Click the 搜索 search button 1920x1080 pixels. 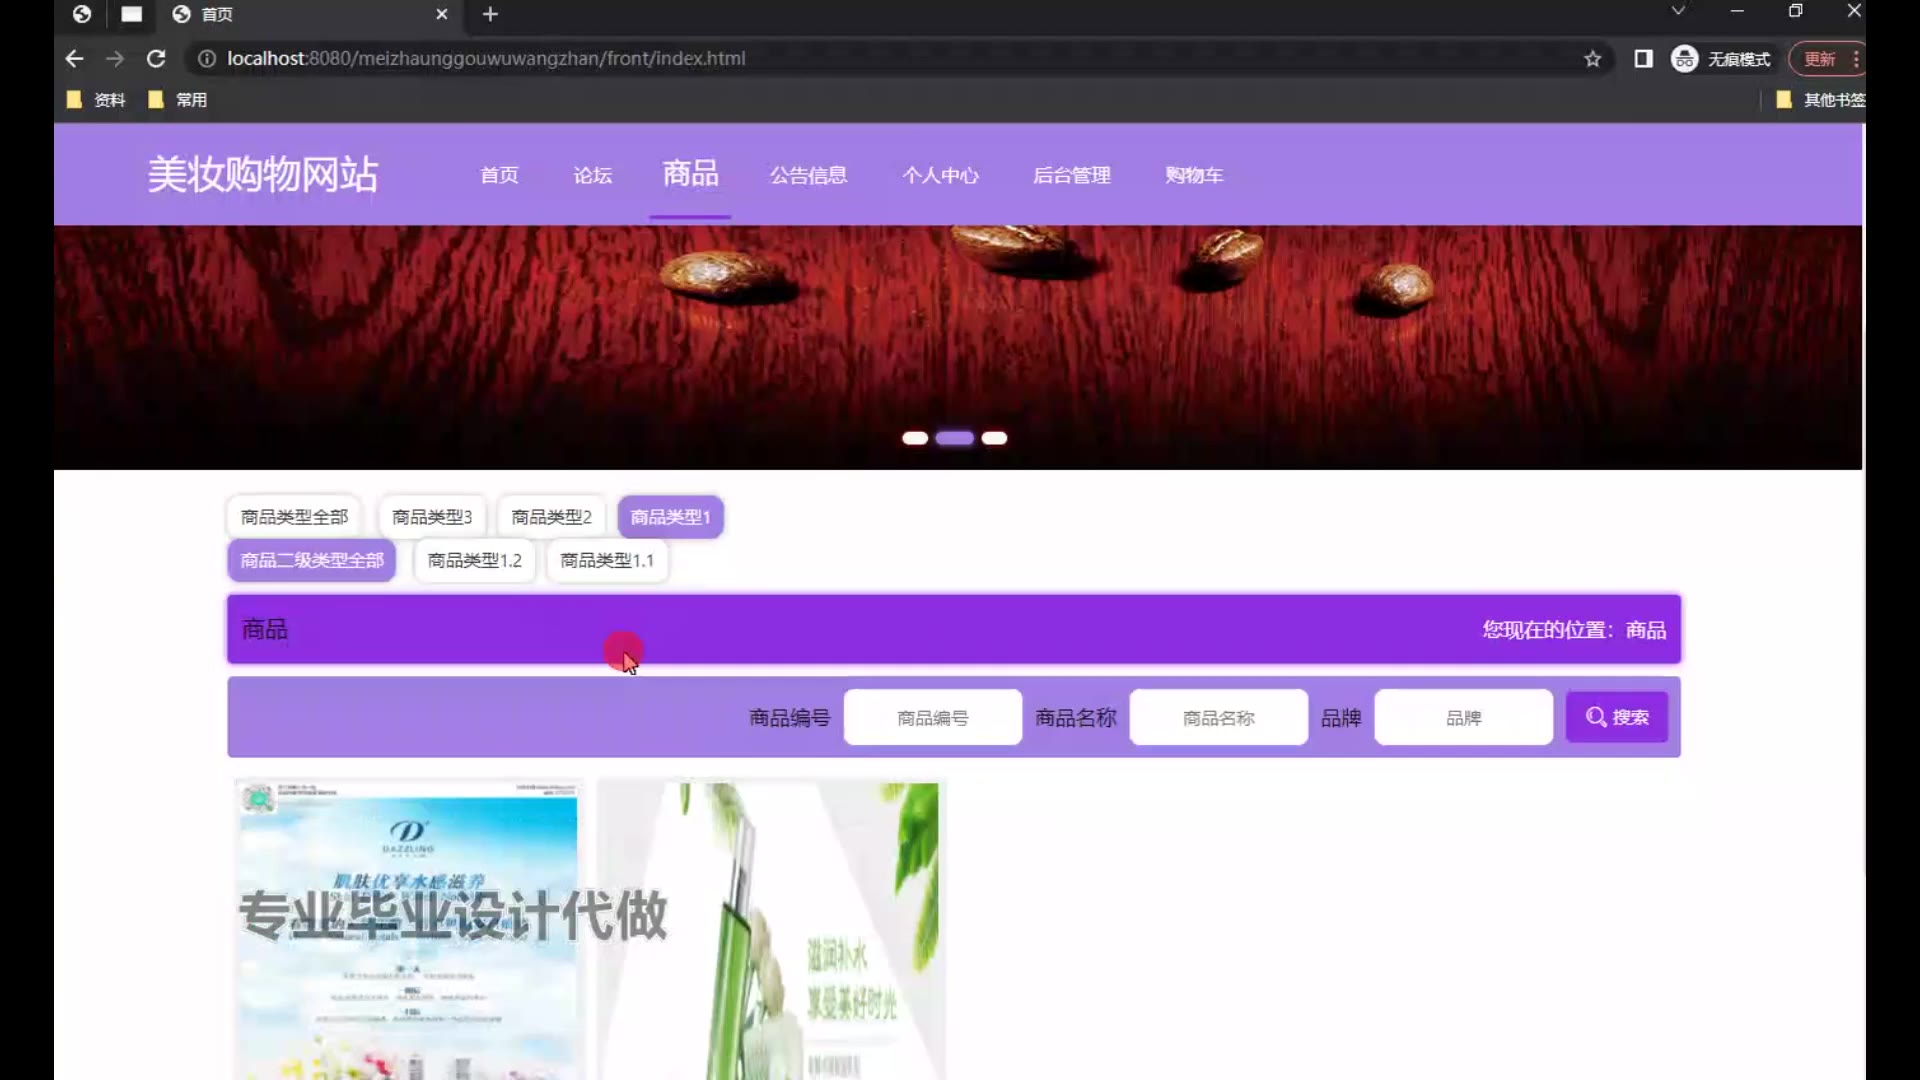click(1617, 718)
